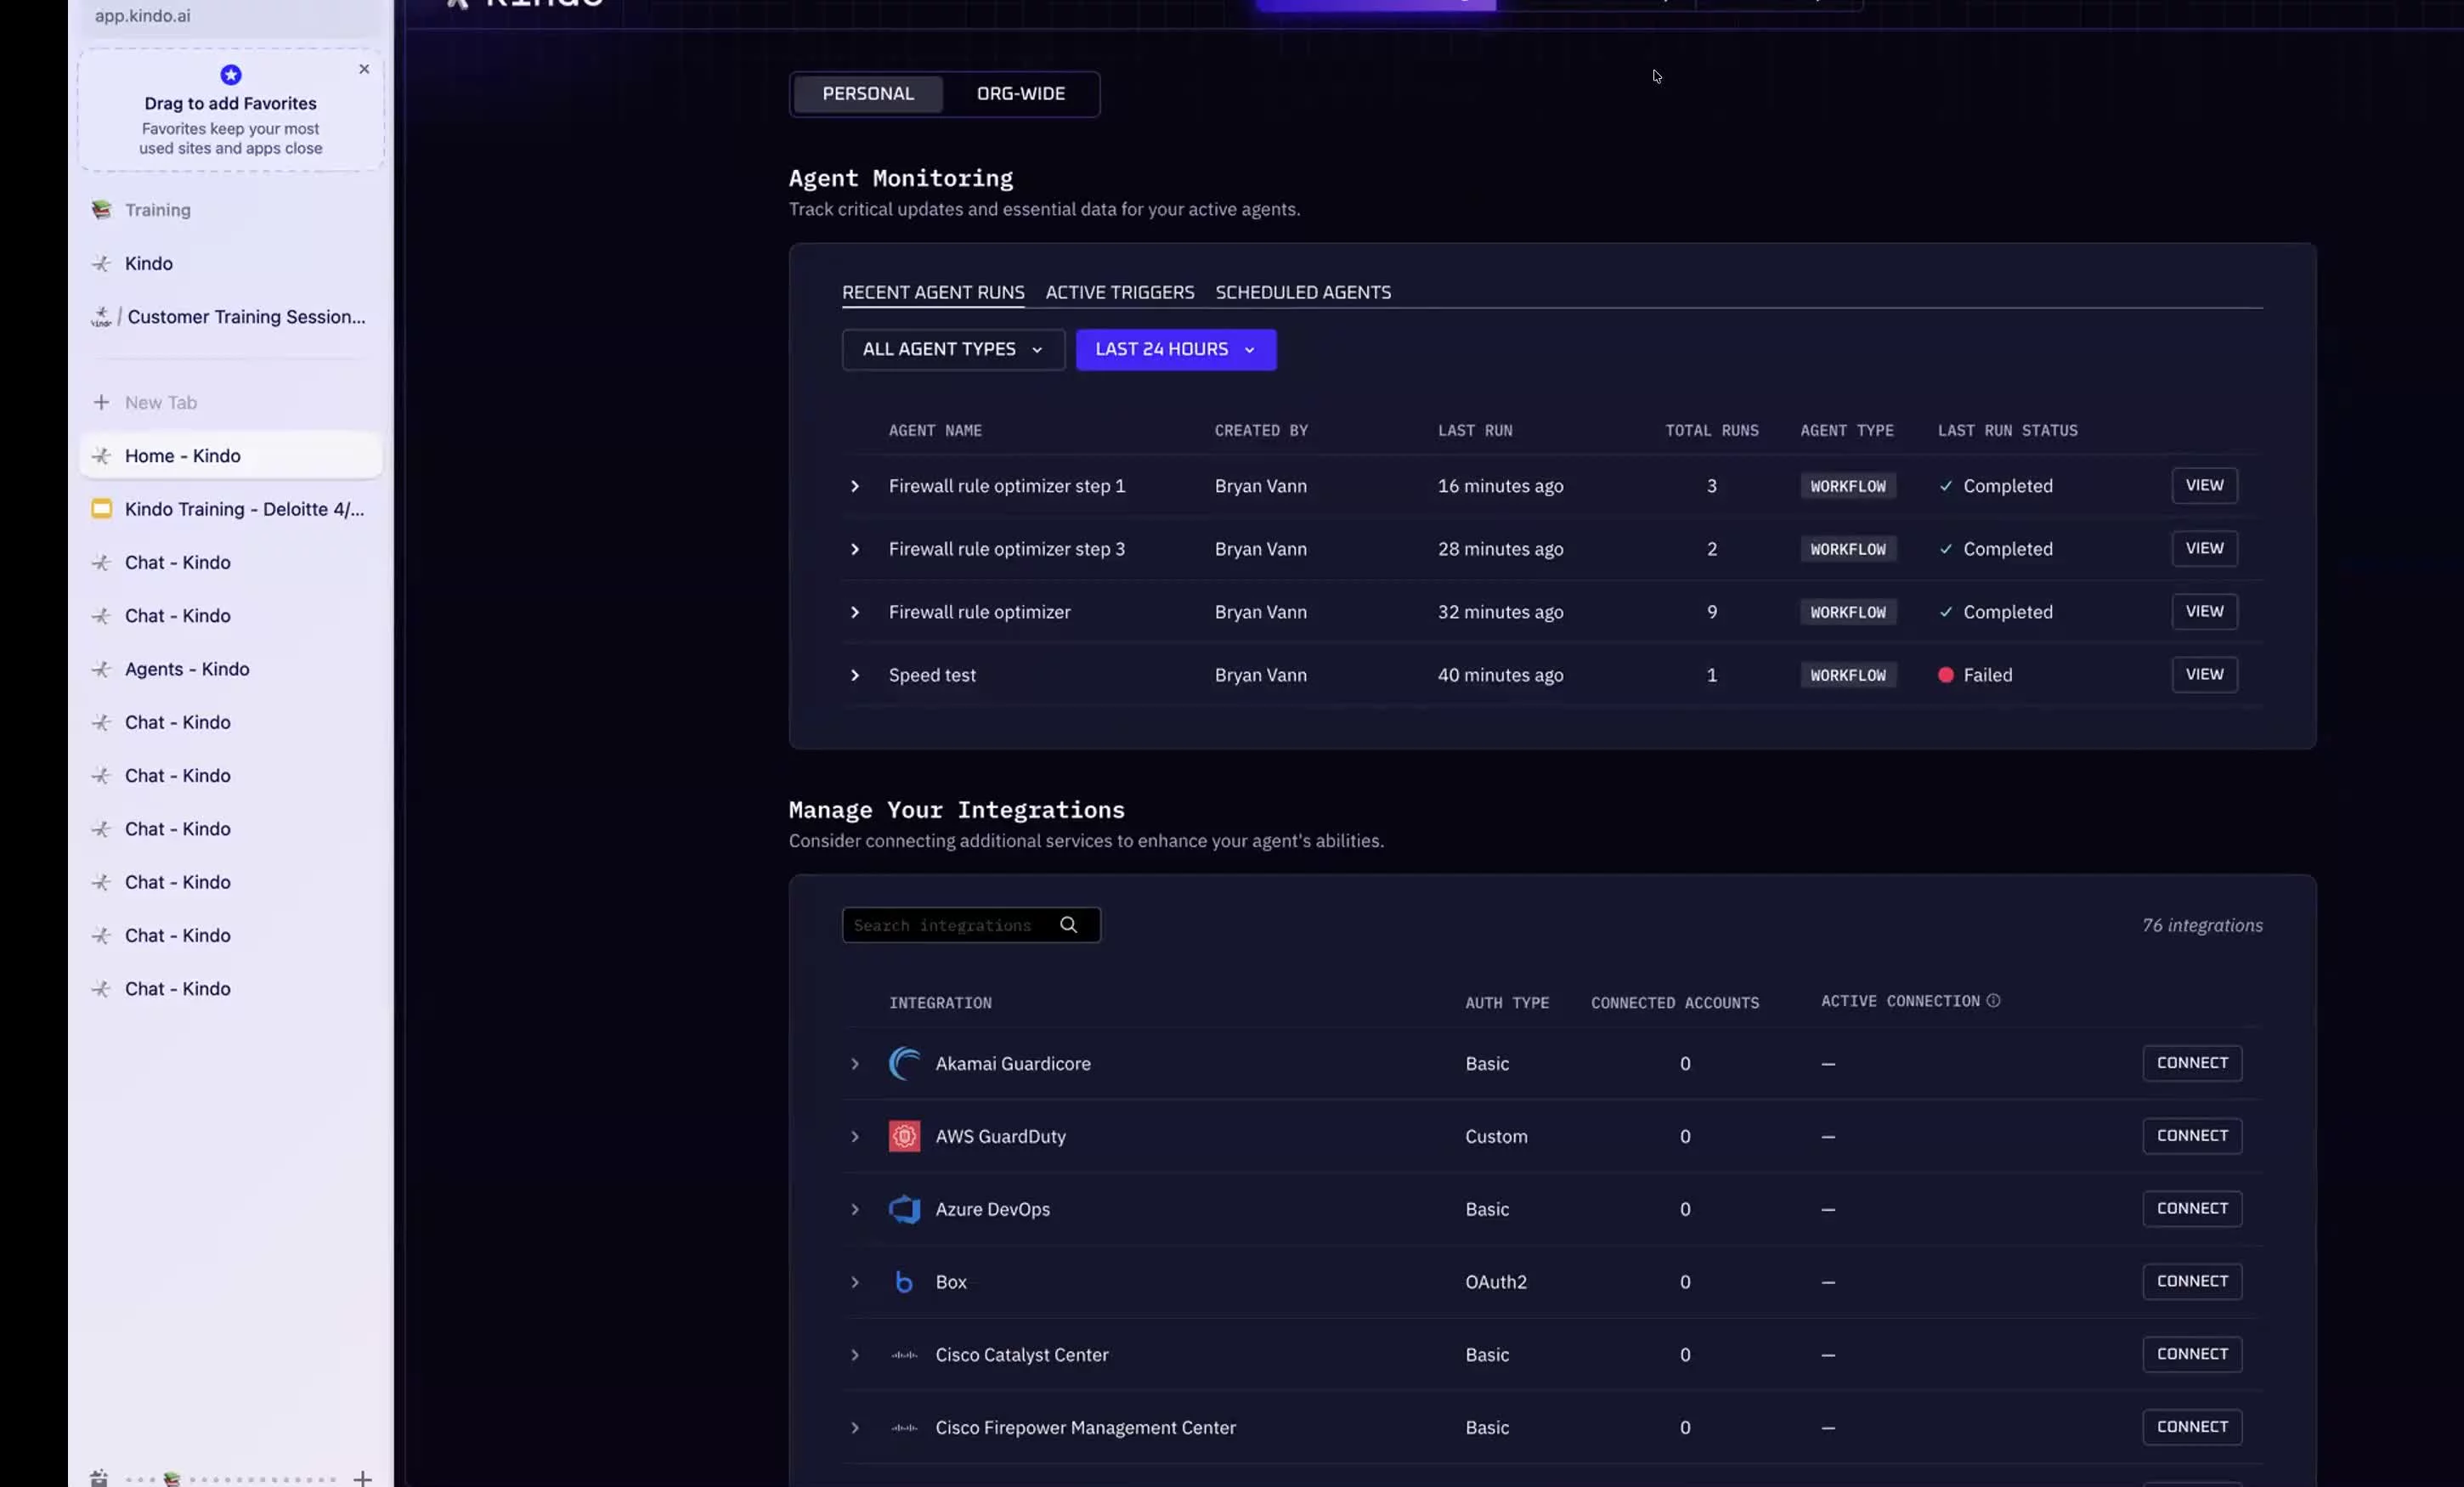Image resolution: width=2464 pixels, height=1487 pixels.
Task: Open the SCHEDULED AGENTS tab
Action: 1303,292
